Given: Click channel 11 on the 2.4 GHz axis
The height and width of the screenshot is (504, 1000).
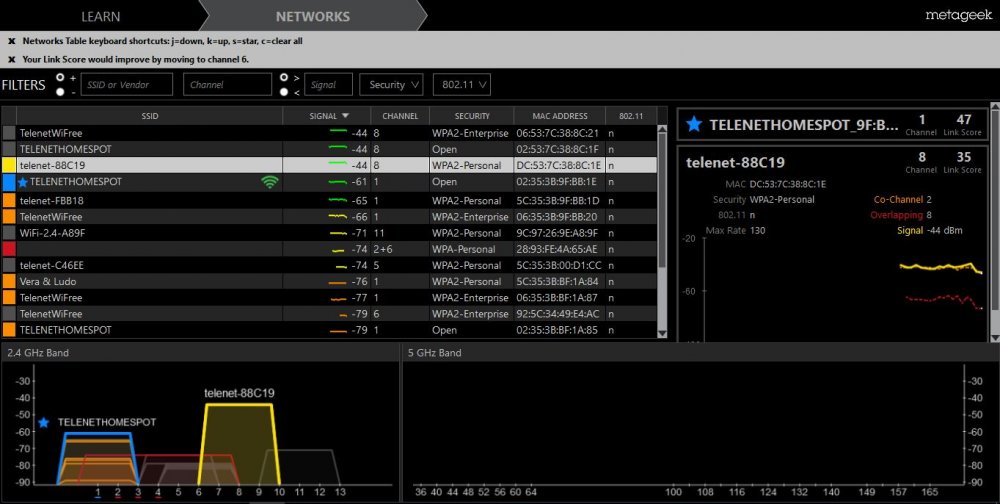Looking at the screenshot, I should pyautogui.click(x=300, y=493).
